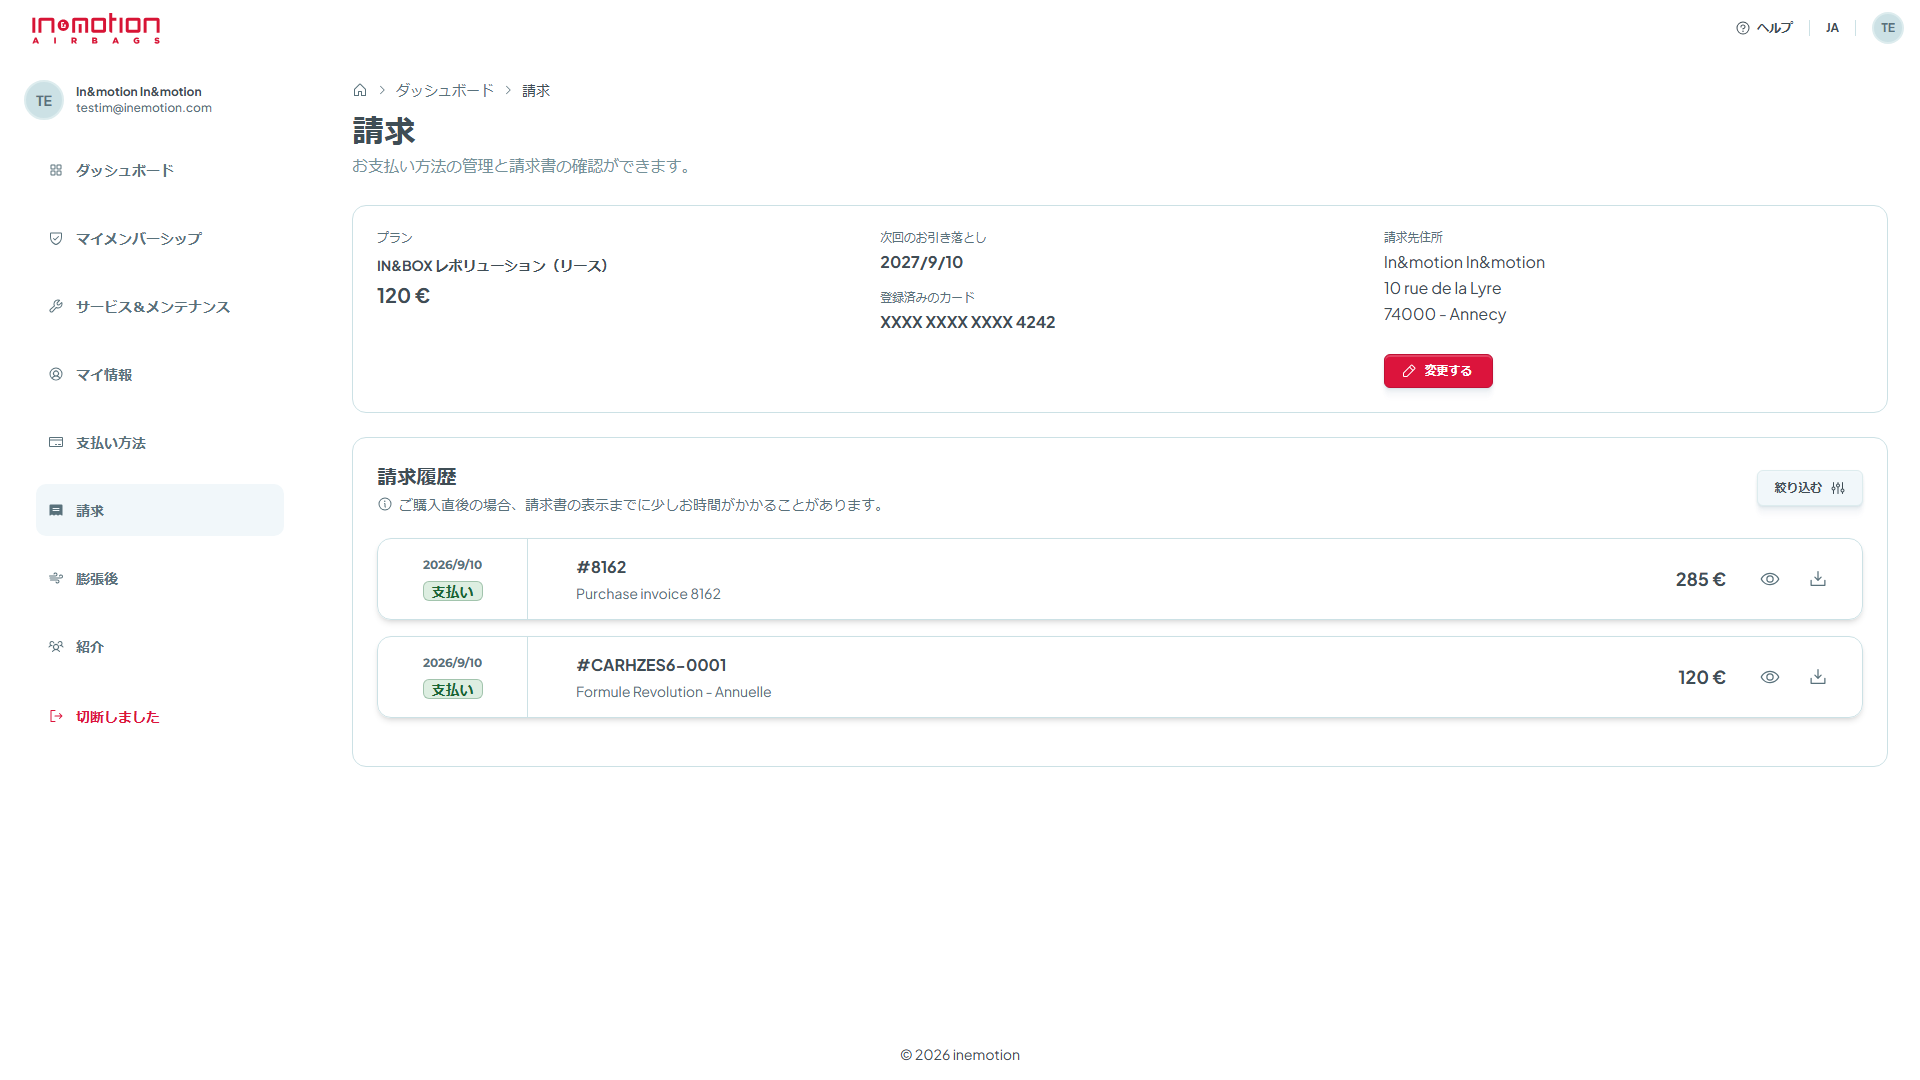Open 膨張後 in the sidebar
1920x1080 pixels.
[x=160, y=578]
